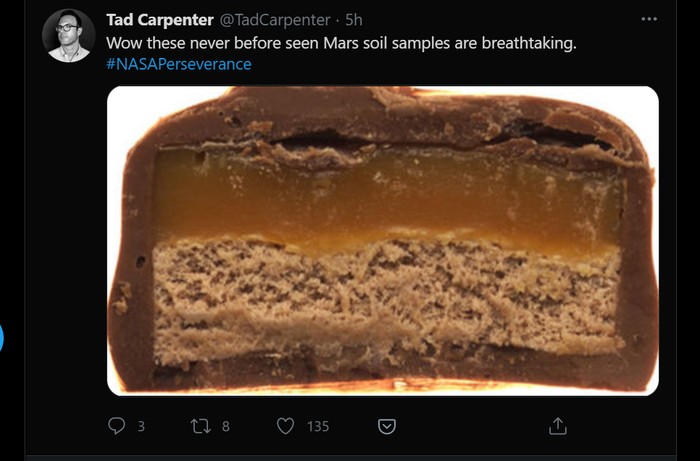The image size is (700, 461).
Task: Toggle the like heart on this tweet
Action: click(285, 426)
